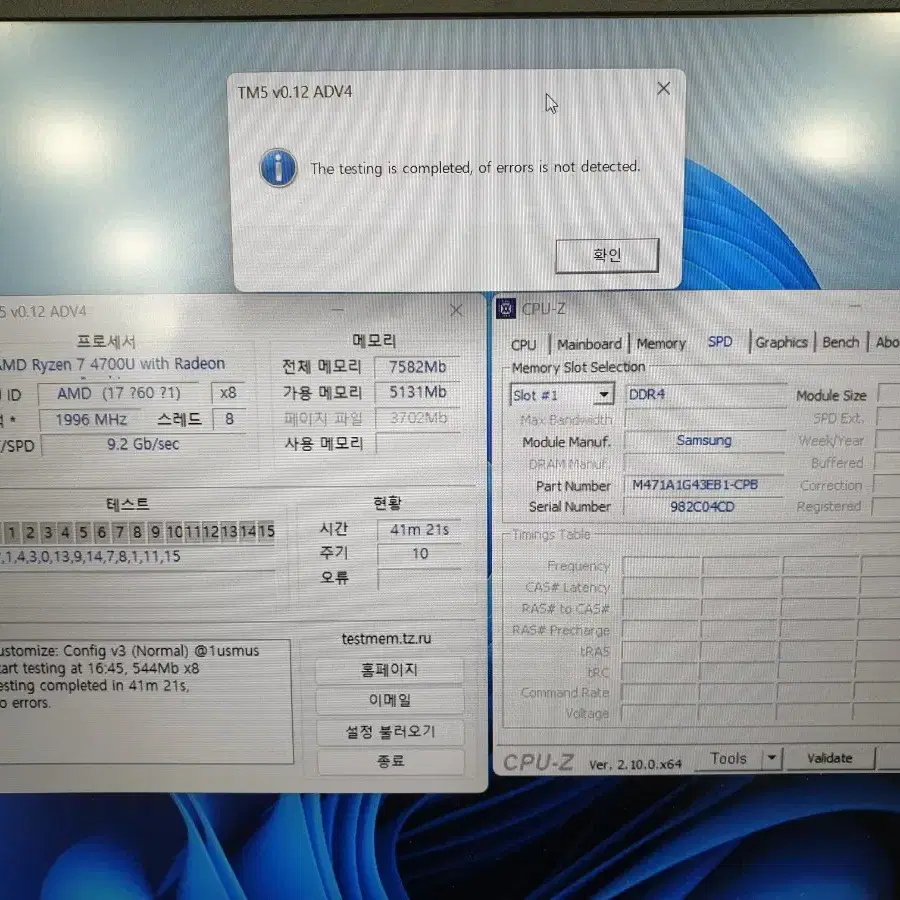Select the SPD tab in CPU-Z
This screenshot has height=900, width=900.
720,342
